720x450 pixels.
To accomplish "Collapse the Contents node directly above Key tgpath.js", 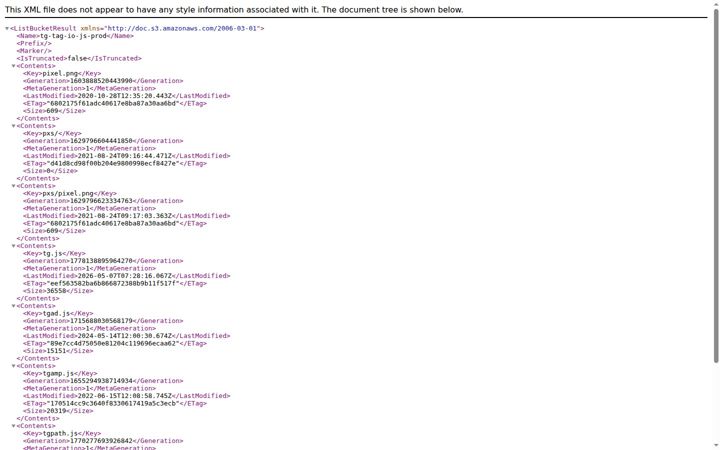I will (x=13, y=426).
